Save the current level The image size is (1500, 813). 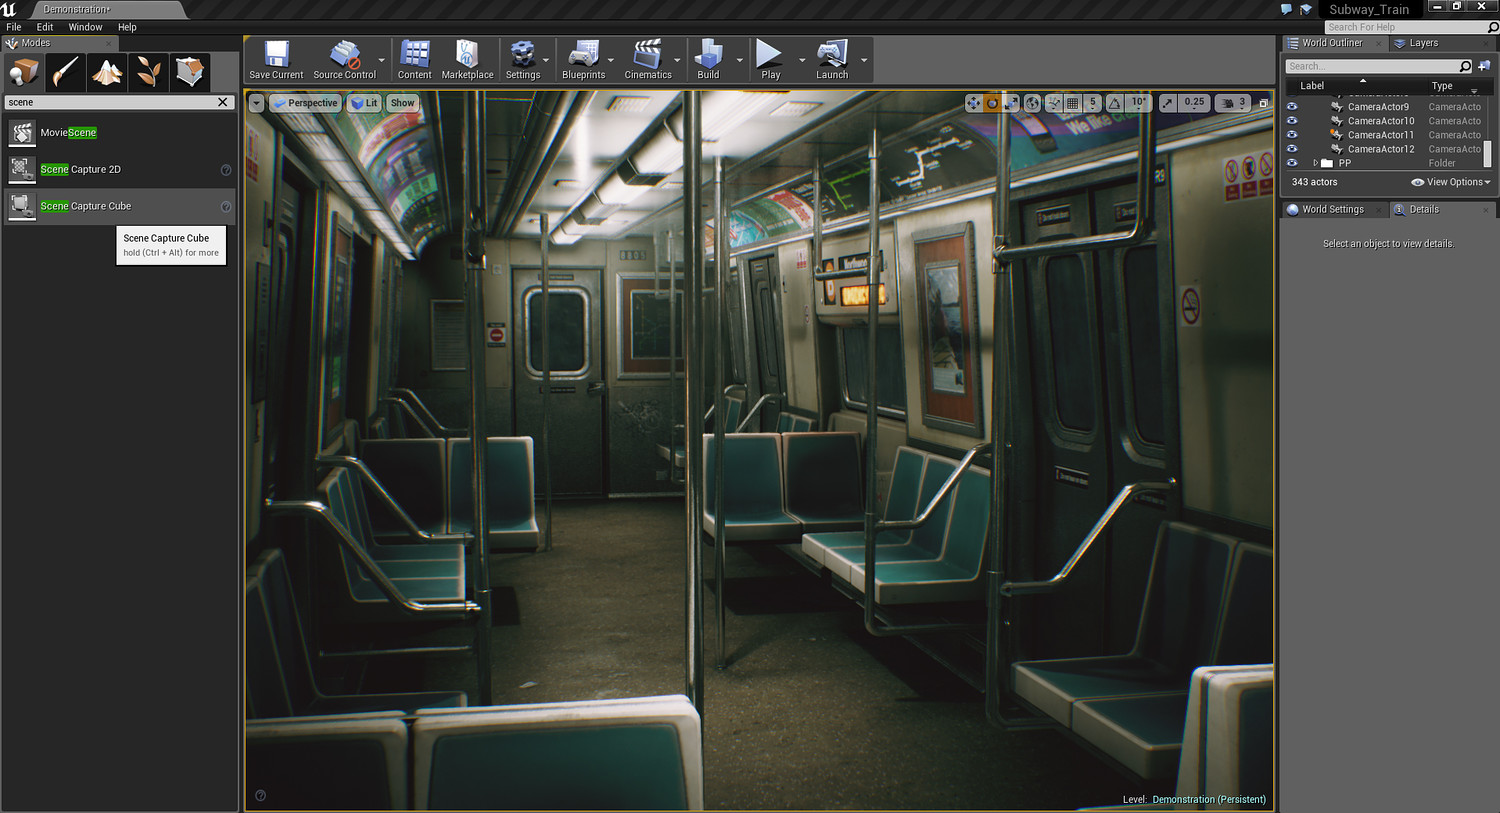[275, 58]
